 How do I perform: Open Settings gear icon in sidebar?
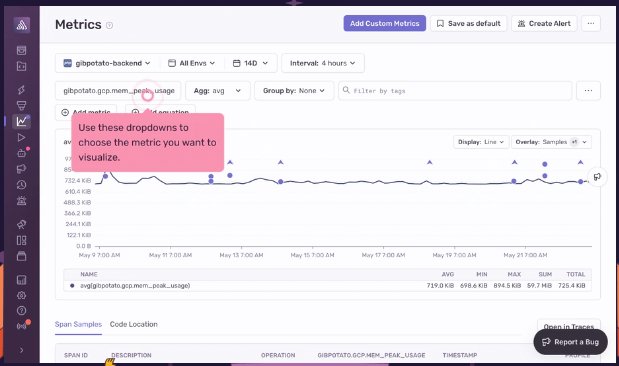pos(21,295)
